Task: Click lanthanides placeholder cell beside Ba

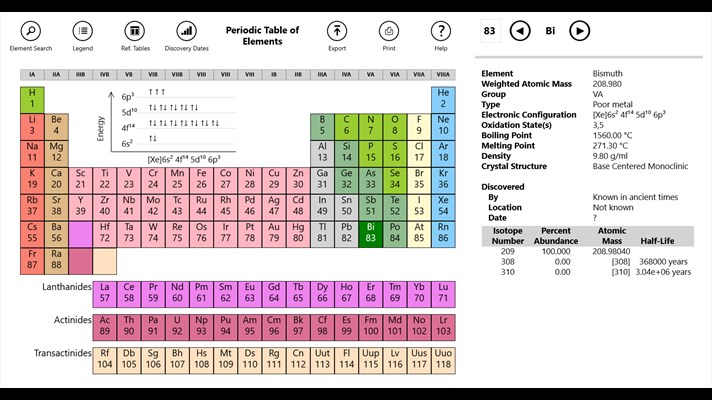Action: (x=80, y=234)
